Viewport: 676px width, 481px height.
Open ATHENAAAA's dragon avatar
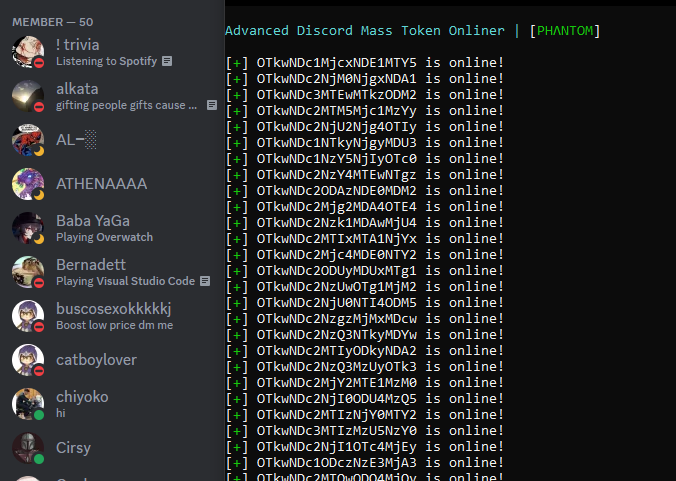point(28,184)
